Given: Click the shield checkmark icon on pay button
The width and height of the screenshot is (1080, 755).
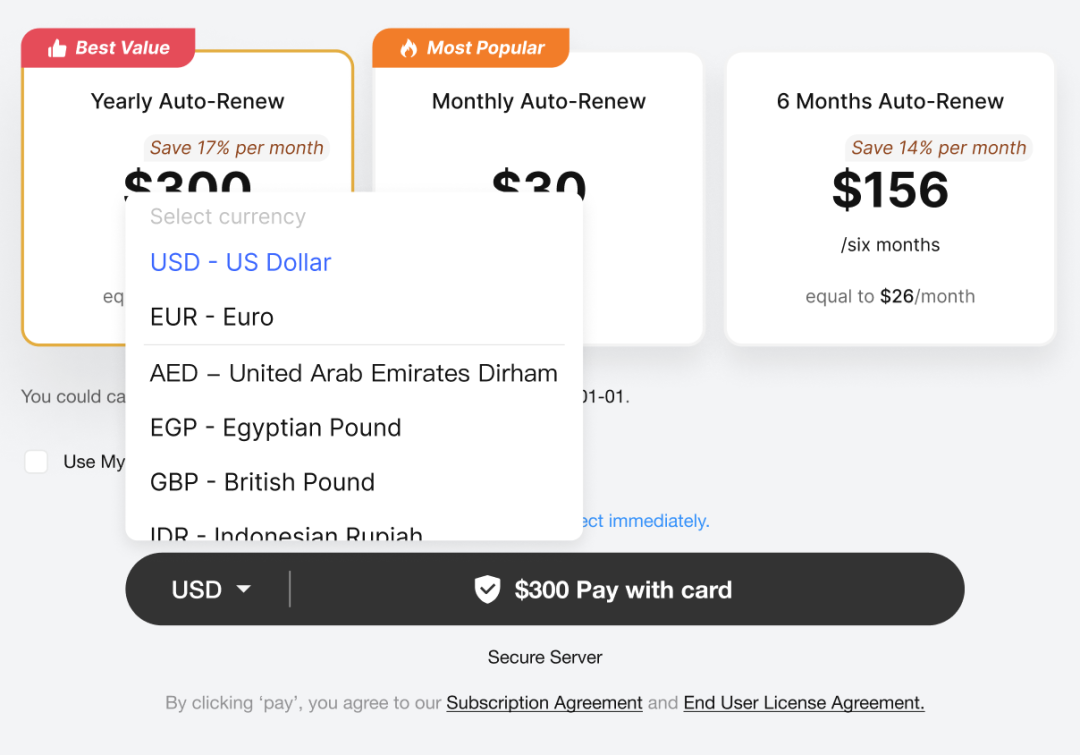Looking at the screenshot, I should (487, 590).
